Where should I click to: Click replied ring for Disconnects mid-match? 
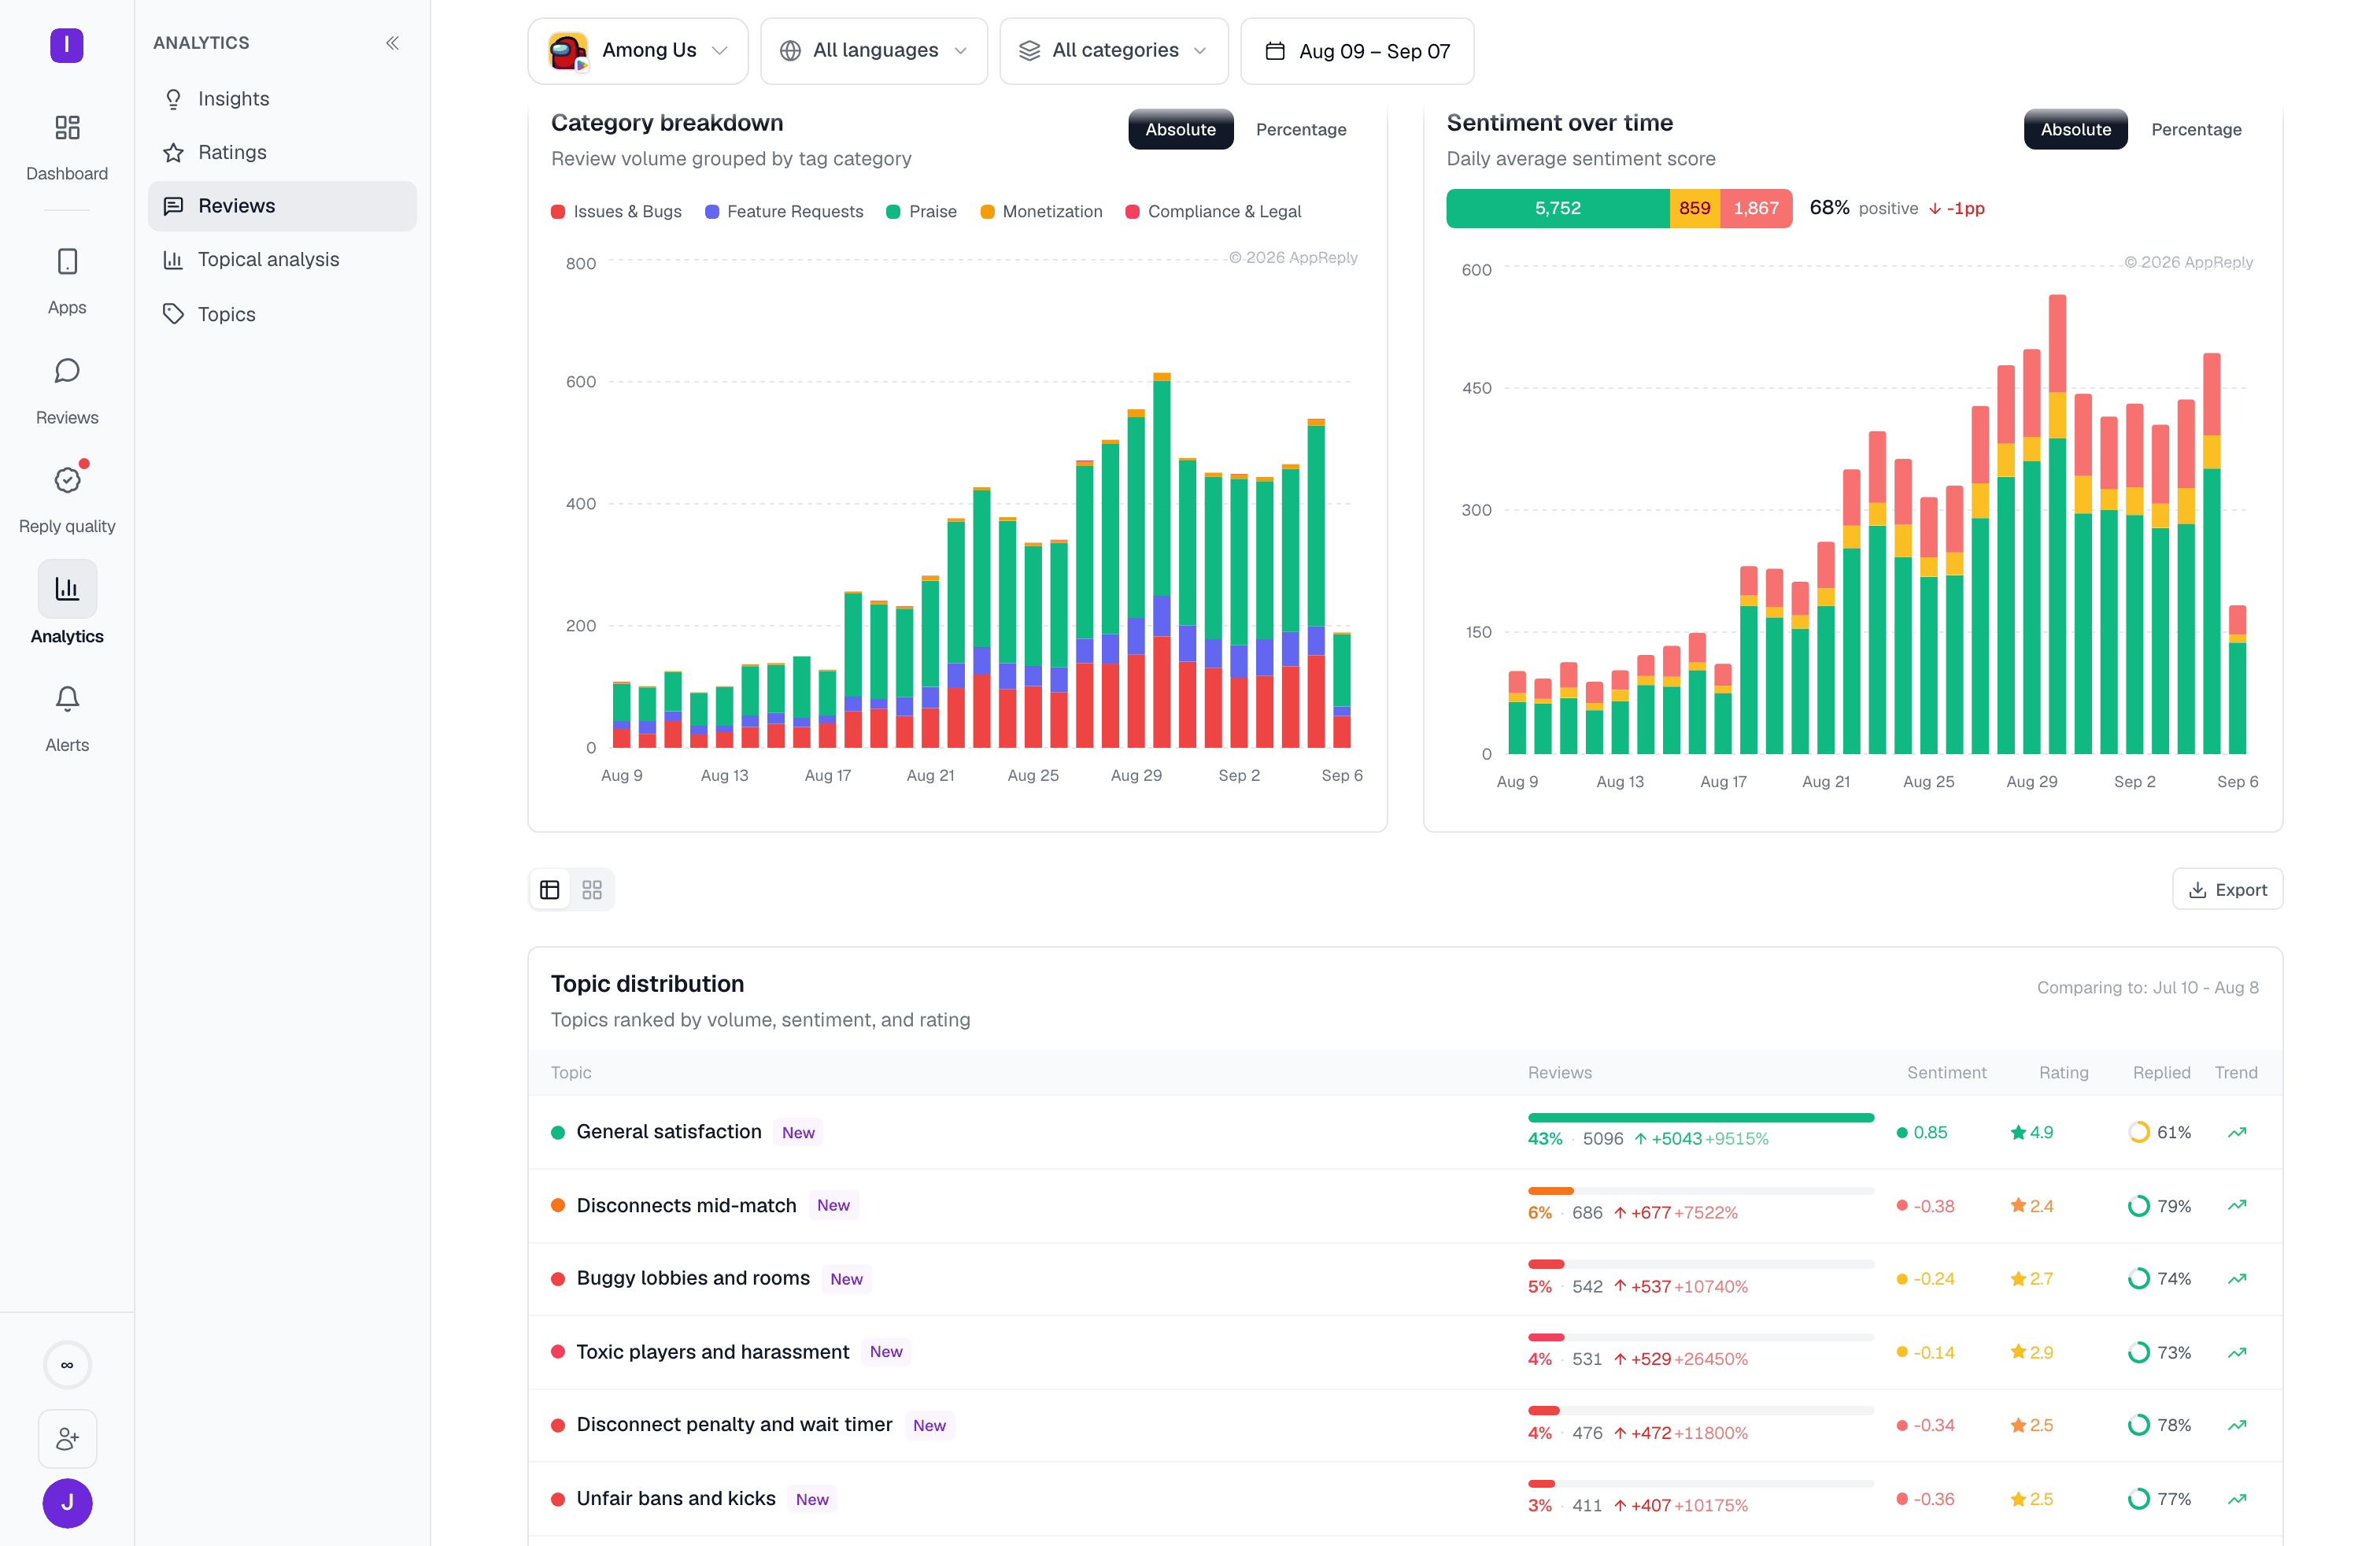(x=2139, y=1205)
